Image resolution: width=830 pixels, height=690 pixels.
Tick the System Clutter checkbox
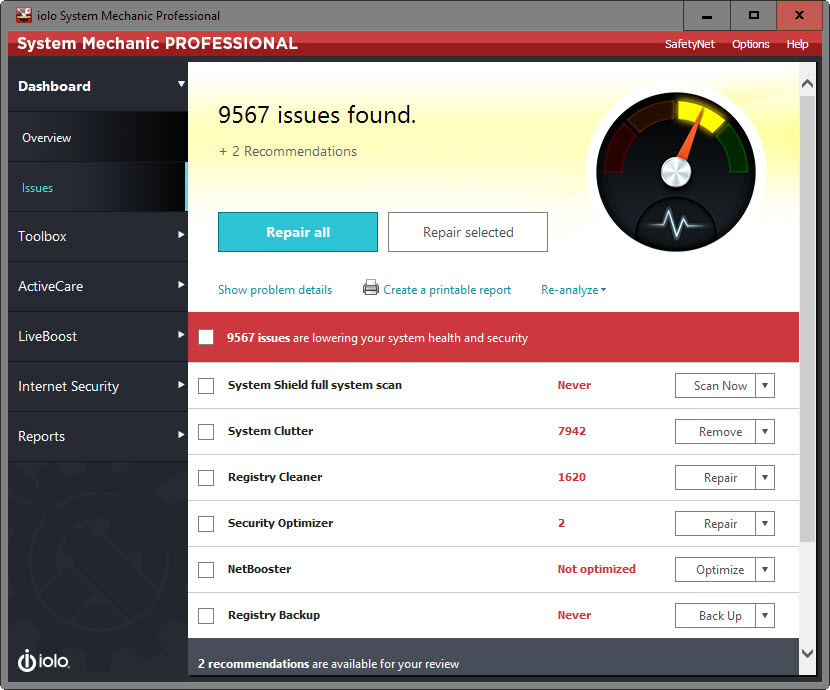(206, 432)
